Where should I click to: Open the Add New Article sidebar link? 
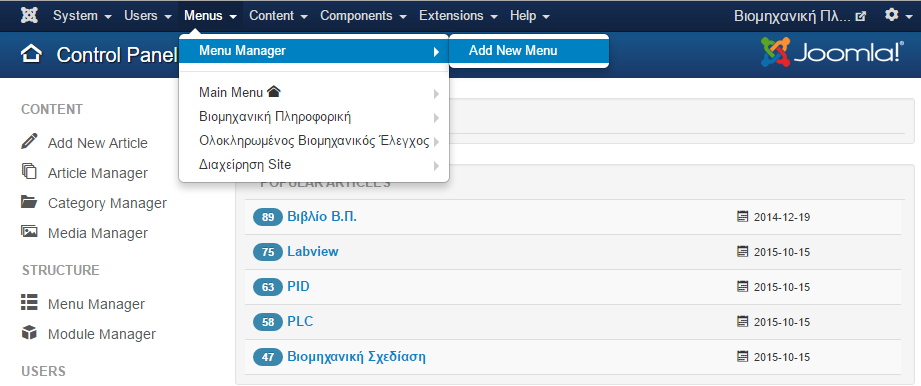[98, 143]
